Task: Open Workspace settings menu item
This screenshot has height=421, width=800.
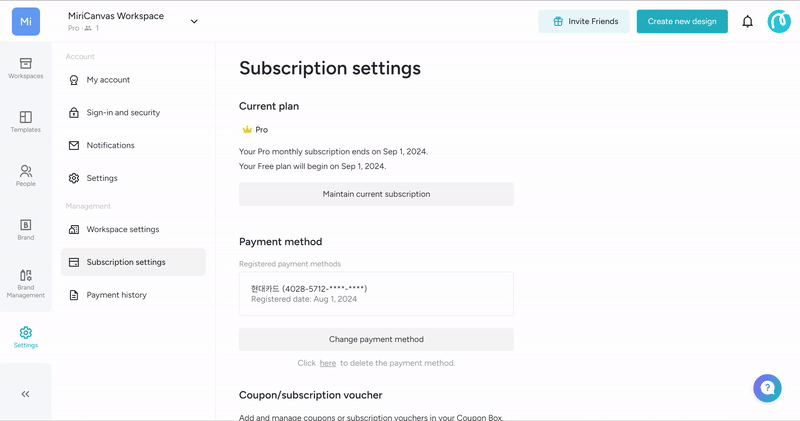Action: point(122,229)
